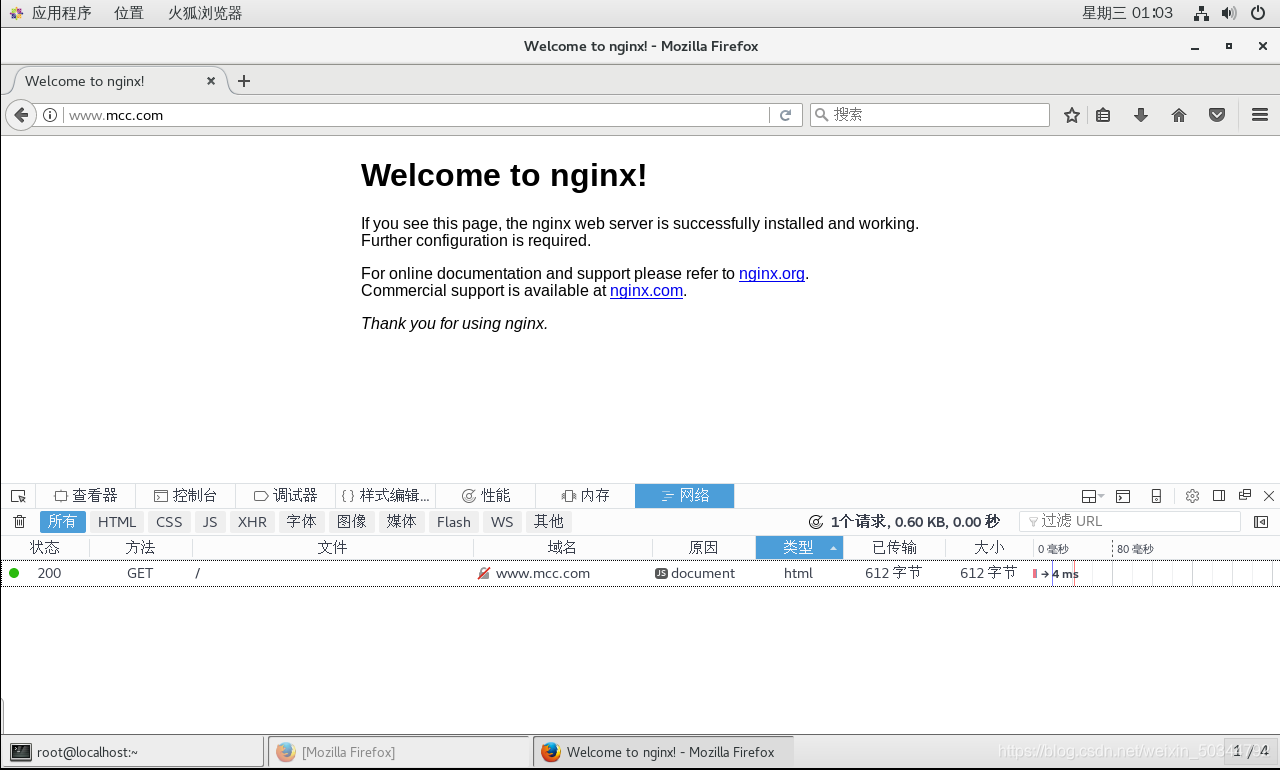Toggle the network details pane icon

1261,522
